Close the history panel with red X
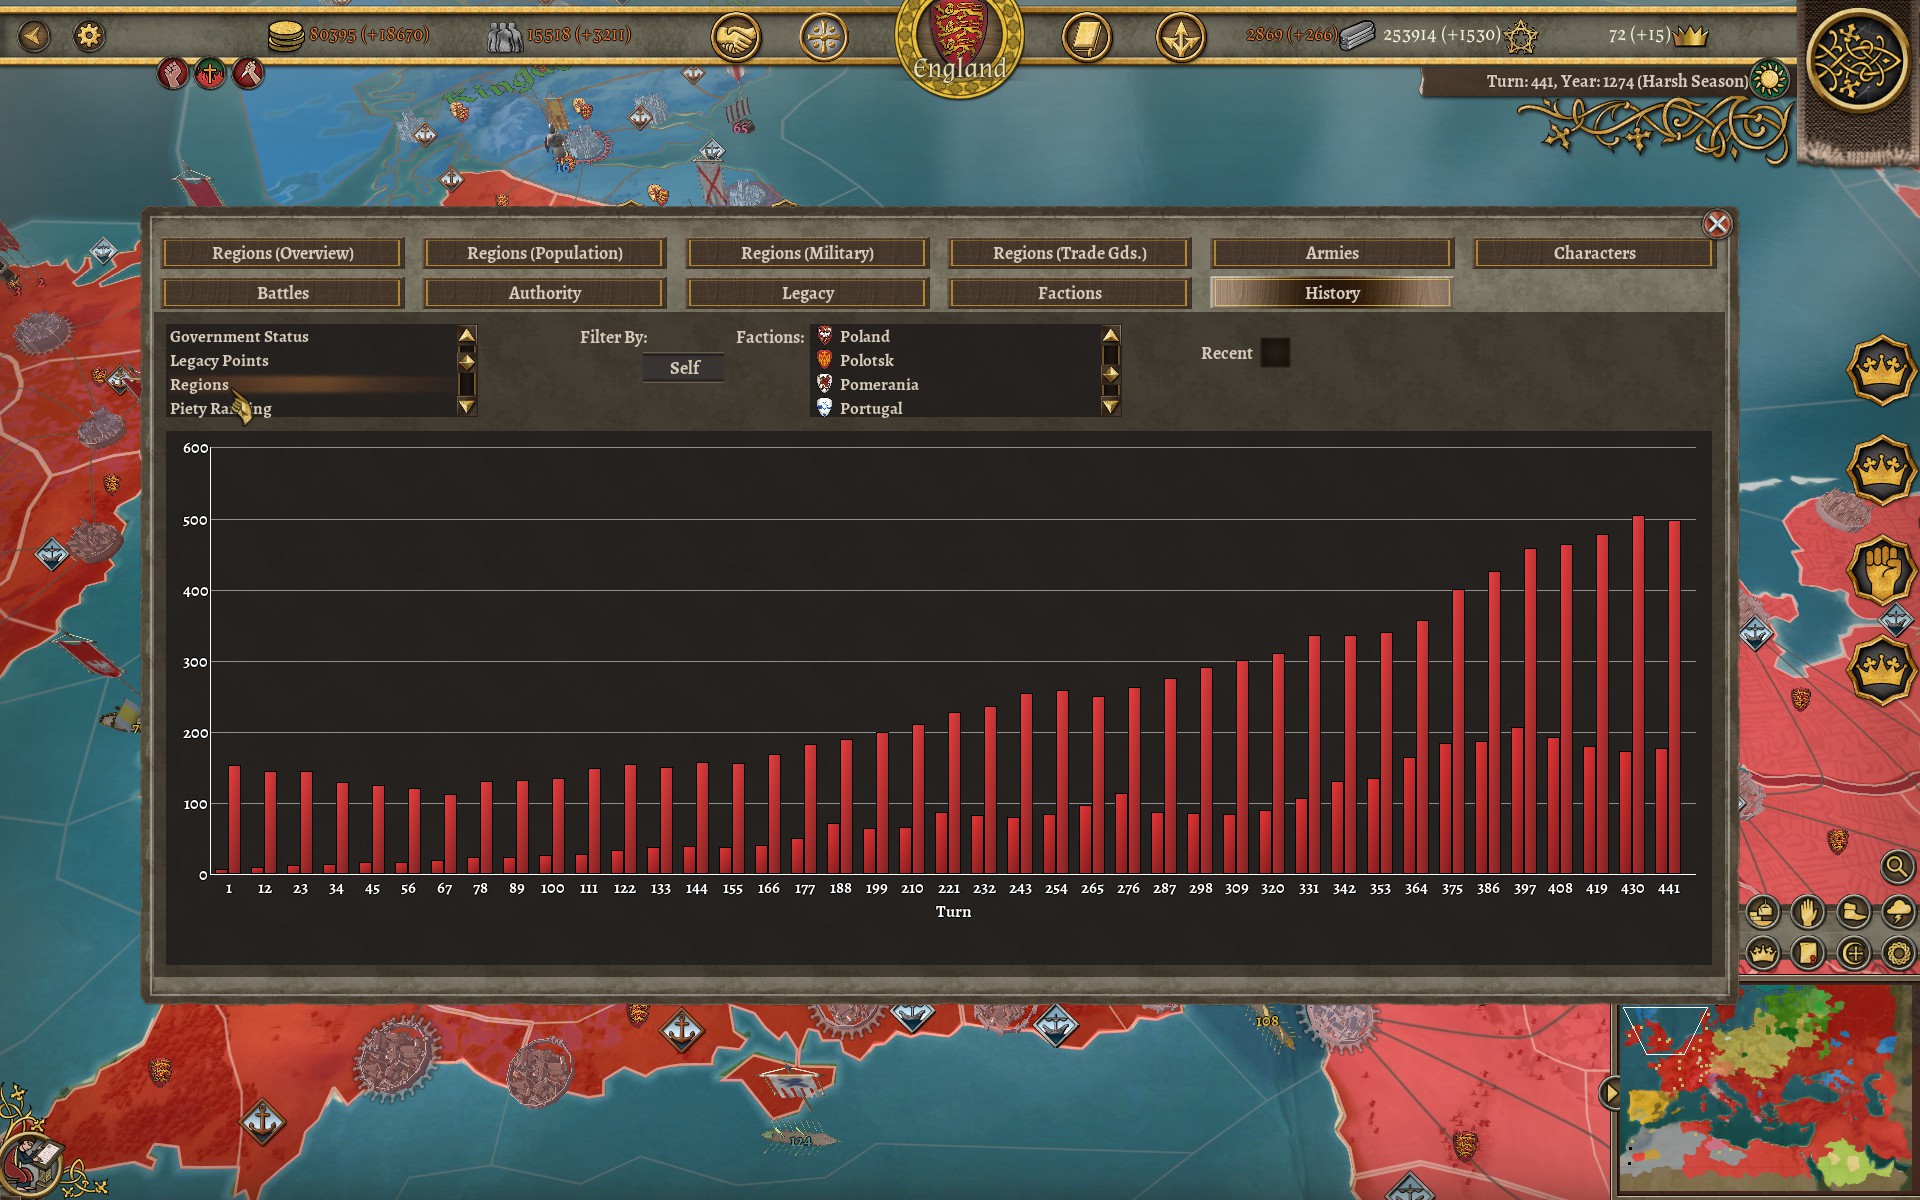The width and height of the screenshot is (1920, 1200). coord(1717,224)
